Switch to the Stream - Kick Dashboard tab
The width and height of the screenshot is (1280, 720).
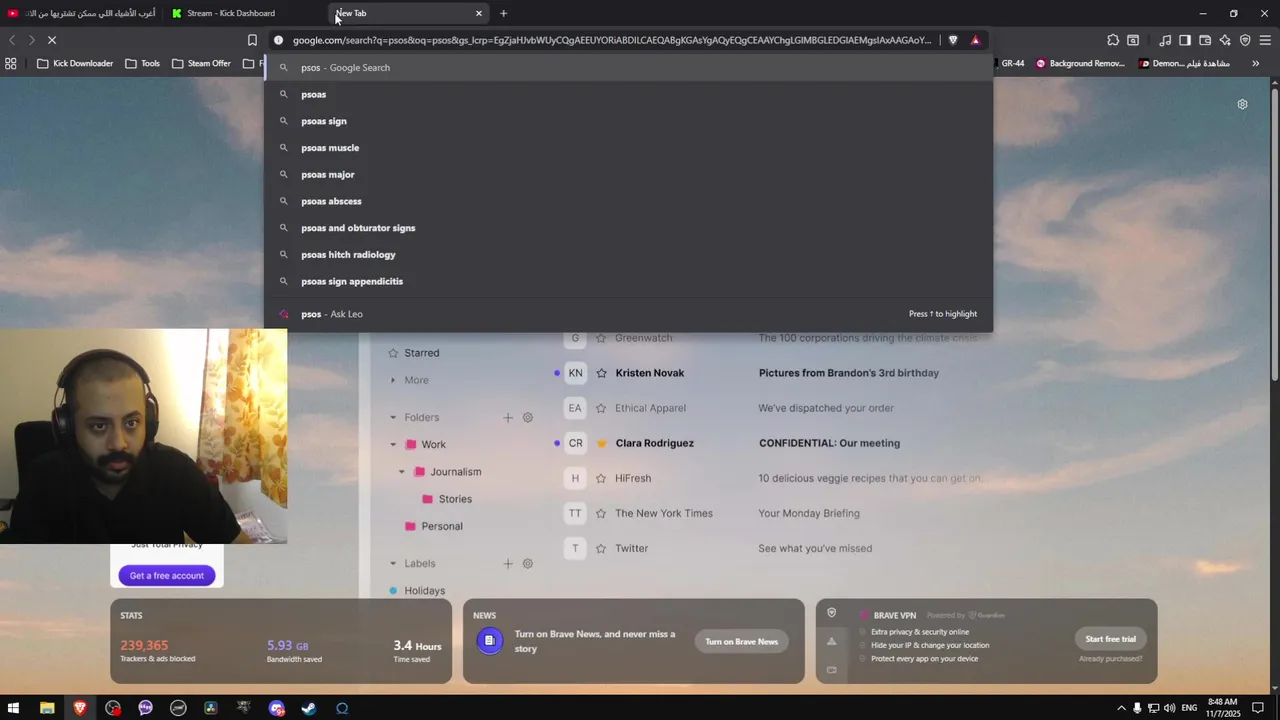pos(243,13)
